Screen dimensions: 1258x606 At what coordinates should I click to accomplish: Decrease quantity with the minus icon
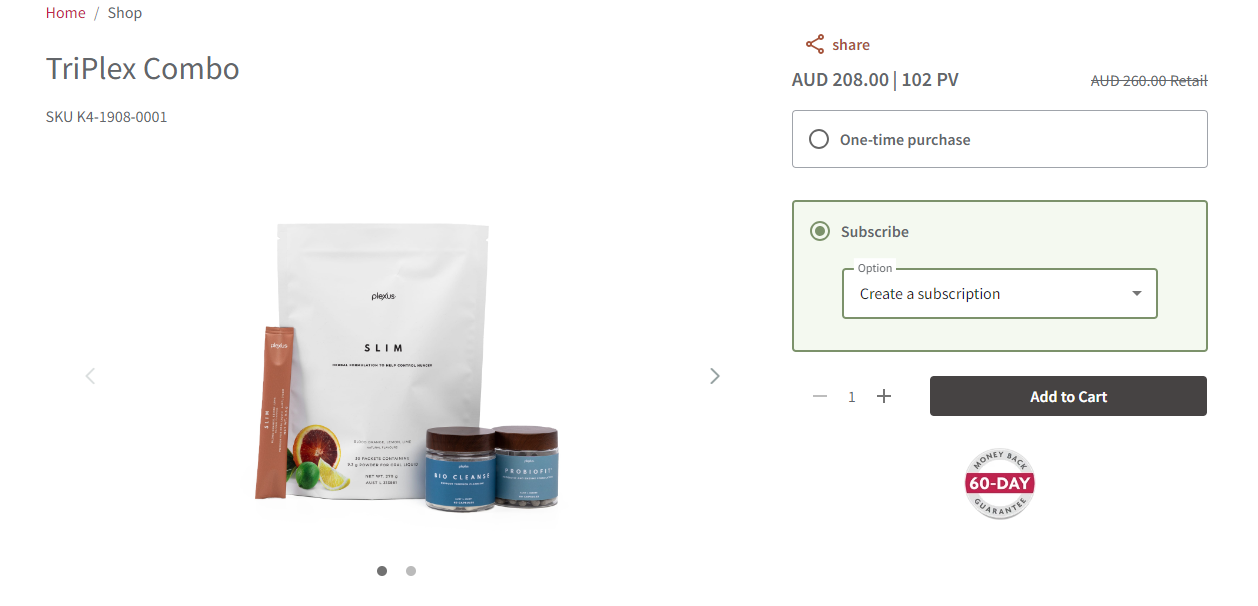[x=820, y=396]
